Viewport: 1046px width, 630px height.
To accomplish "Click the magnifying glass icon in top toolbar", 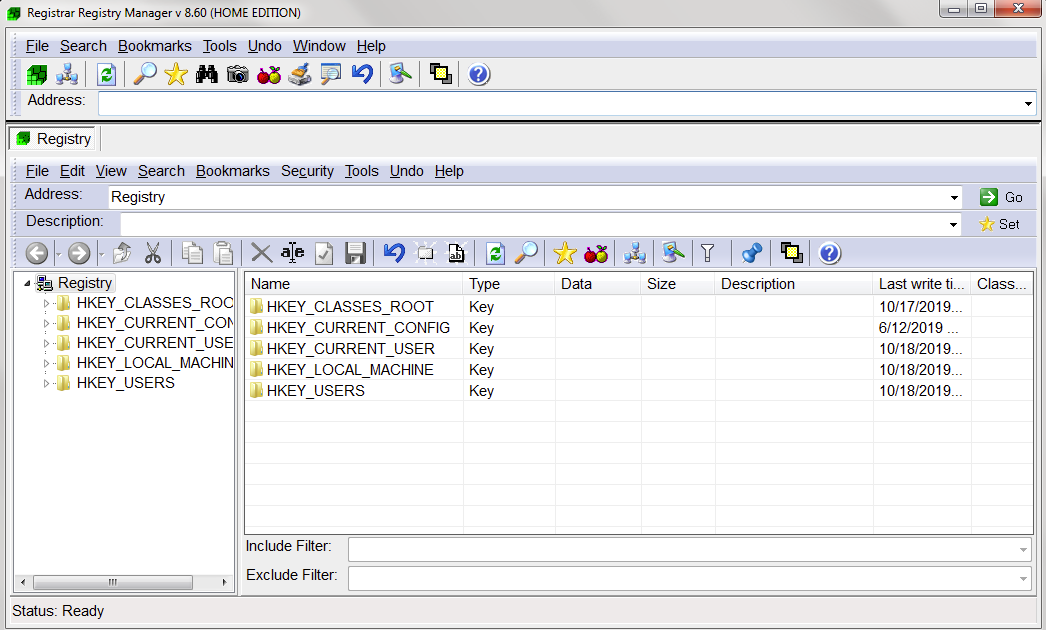I will [144, 73].
